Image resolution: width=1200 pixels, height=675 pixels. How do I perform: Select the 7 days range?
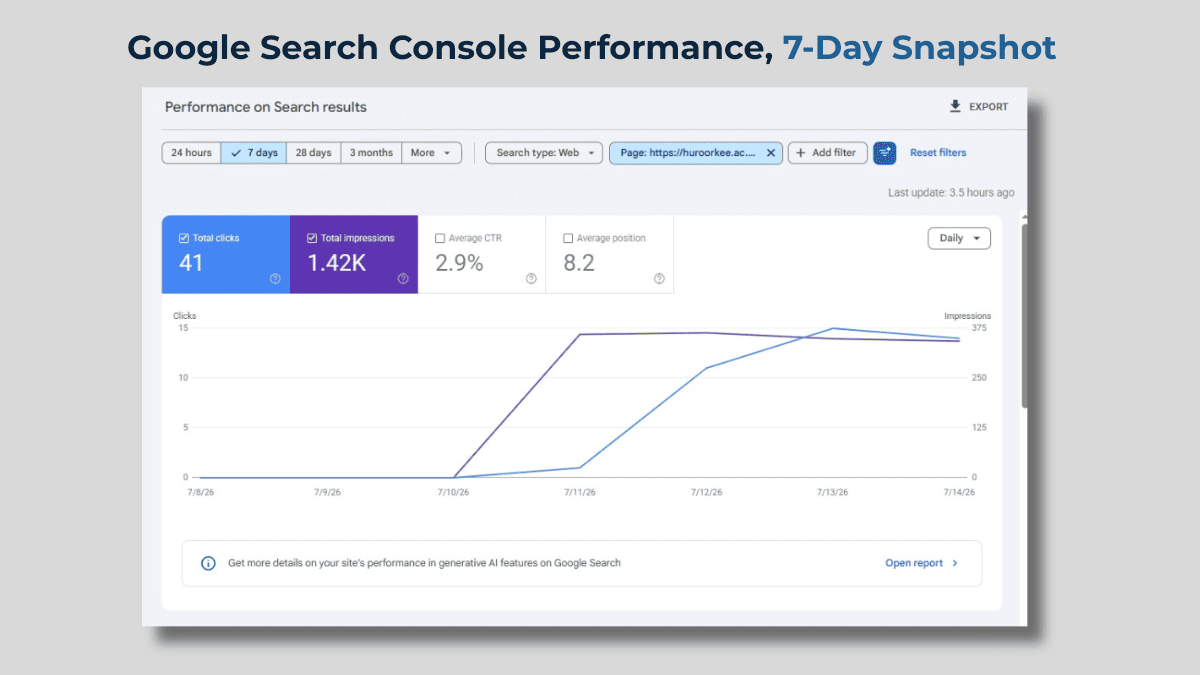254,153
